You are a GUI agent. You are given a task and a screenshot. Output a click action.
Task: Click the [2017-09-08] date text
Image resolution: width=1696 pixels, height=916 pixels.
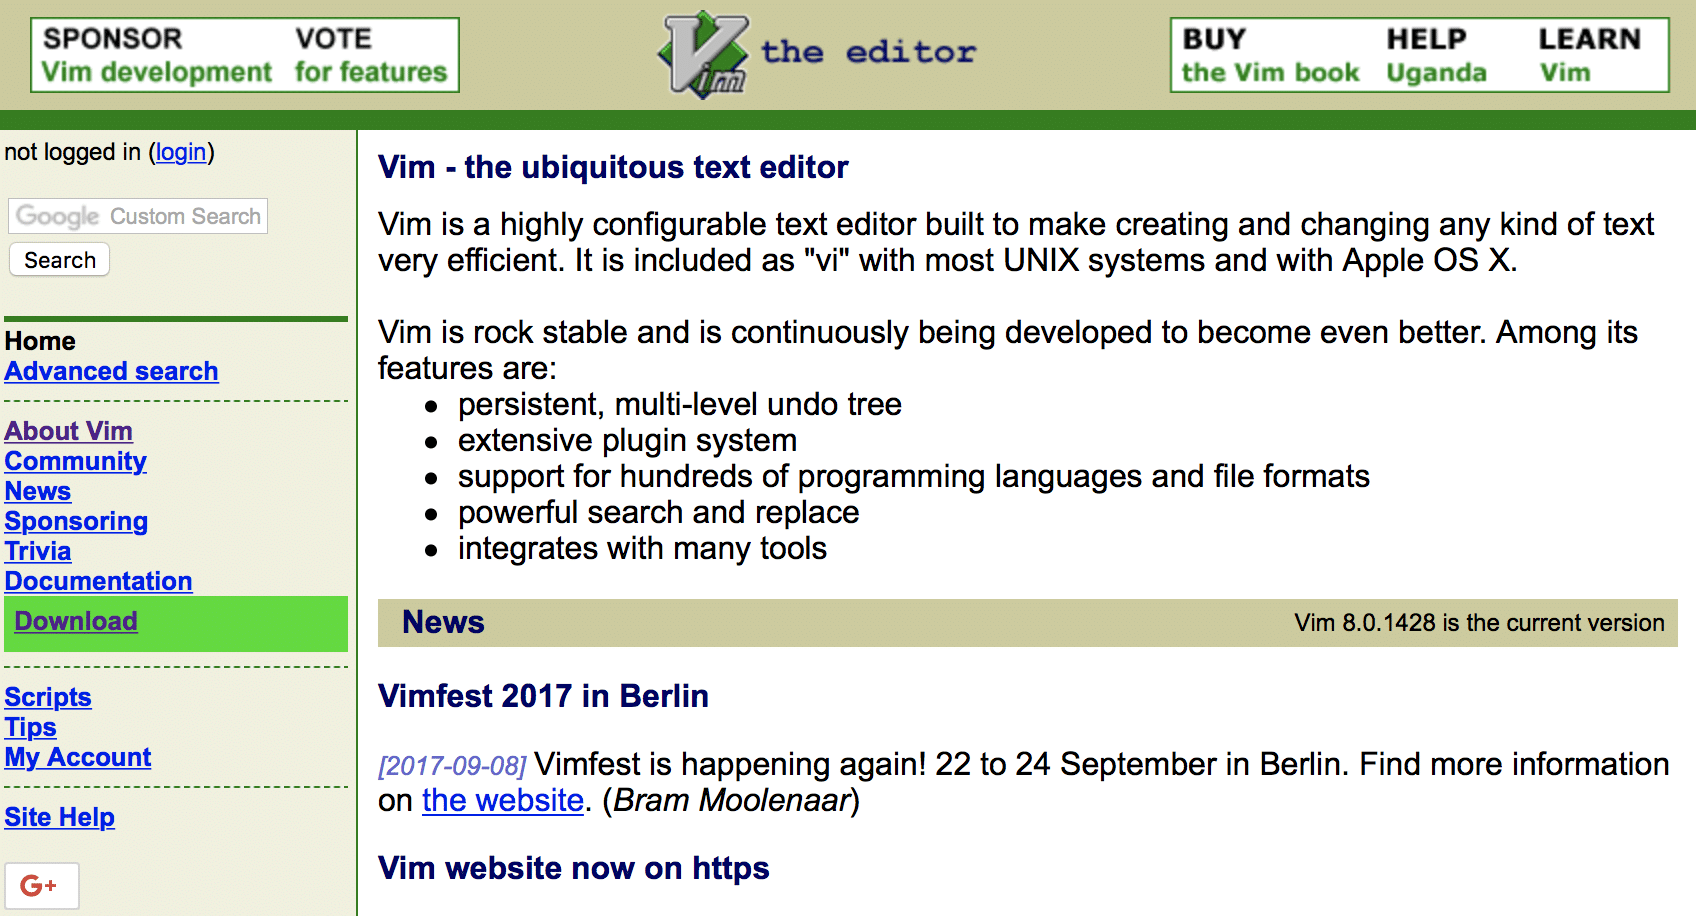(452, 766)
